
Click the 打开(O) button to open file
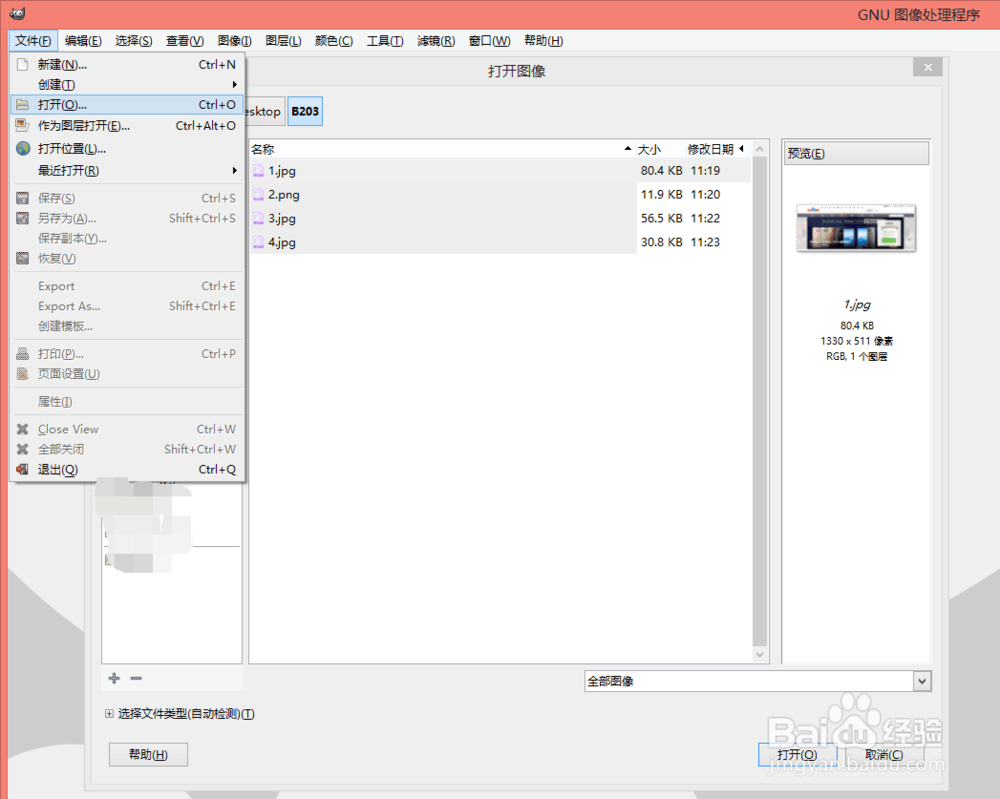pyautogui.click(x=798, y=755)
